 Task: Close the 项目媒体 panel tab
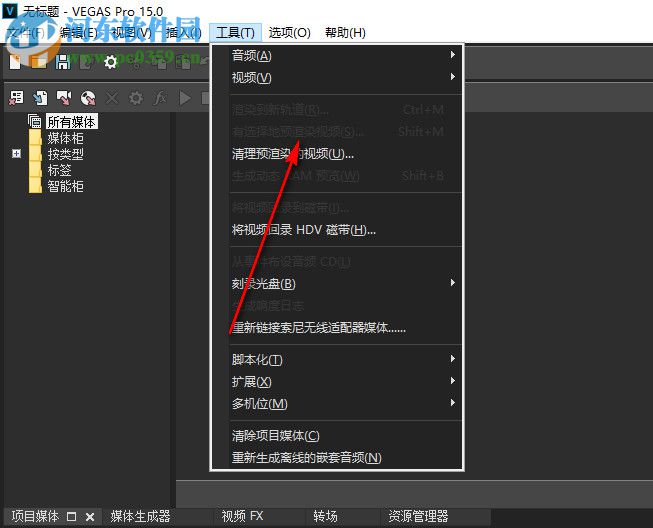coord(90,517)
